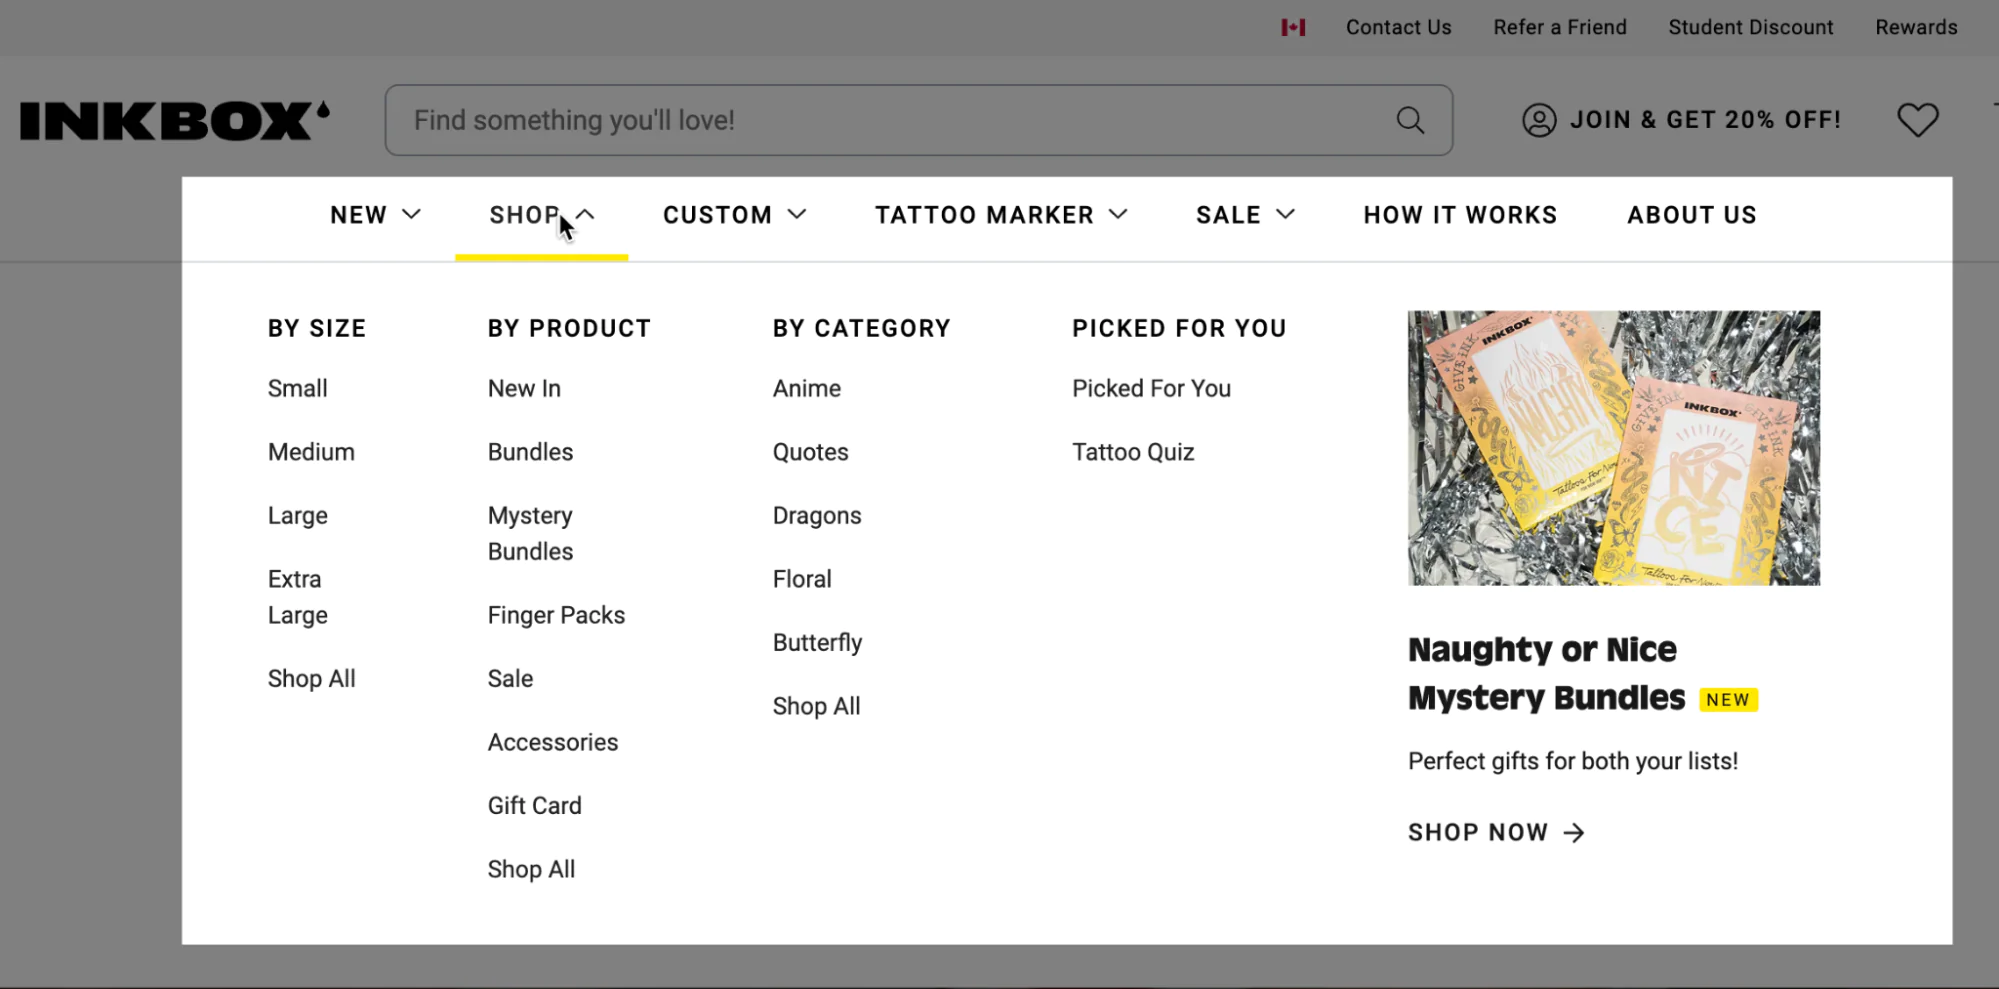Screen dimensions: 1999x989
Task: Open the wishlist heart icon
Action: click(1917, 120)
